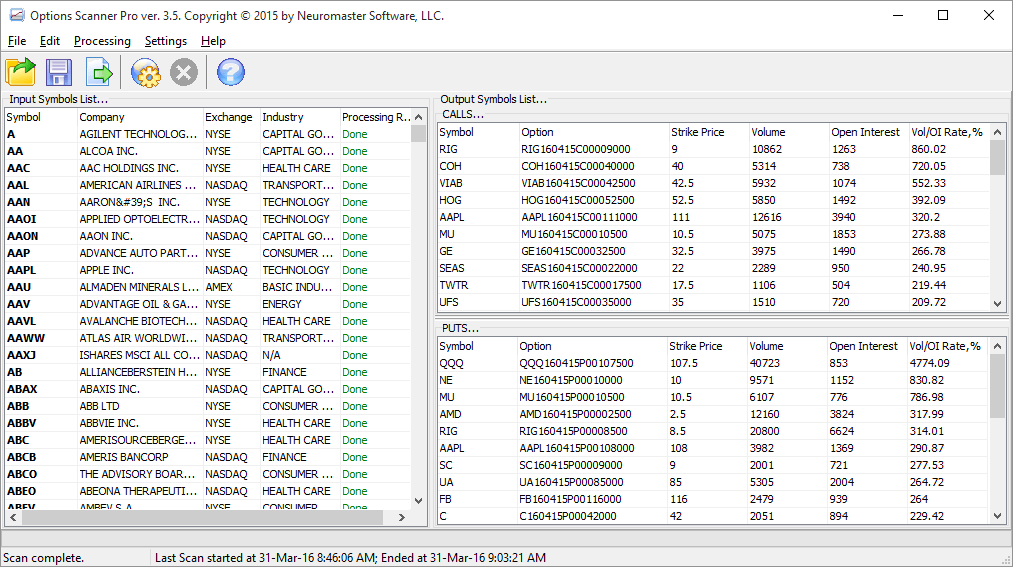
Task: Select RIG160415P00008500 put option
Action: point(573,431)
